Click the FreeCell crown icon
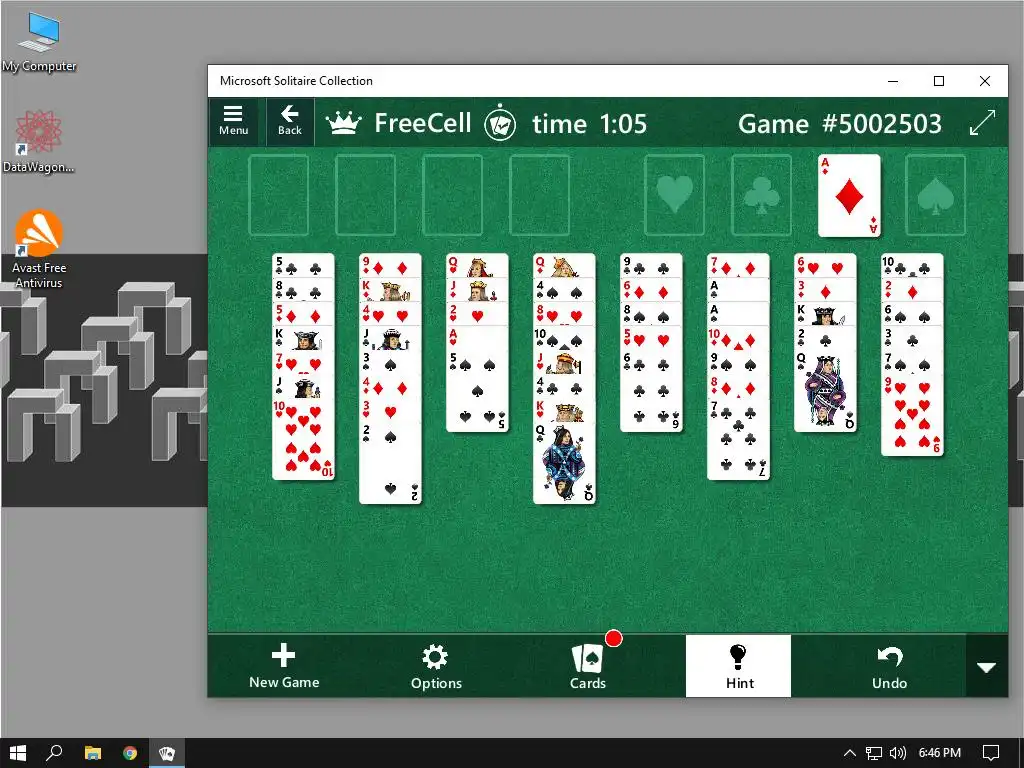The height and width of the screenshot is (768, 1024). 344,123
